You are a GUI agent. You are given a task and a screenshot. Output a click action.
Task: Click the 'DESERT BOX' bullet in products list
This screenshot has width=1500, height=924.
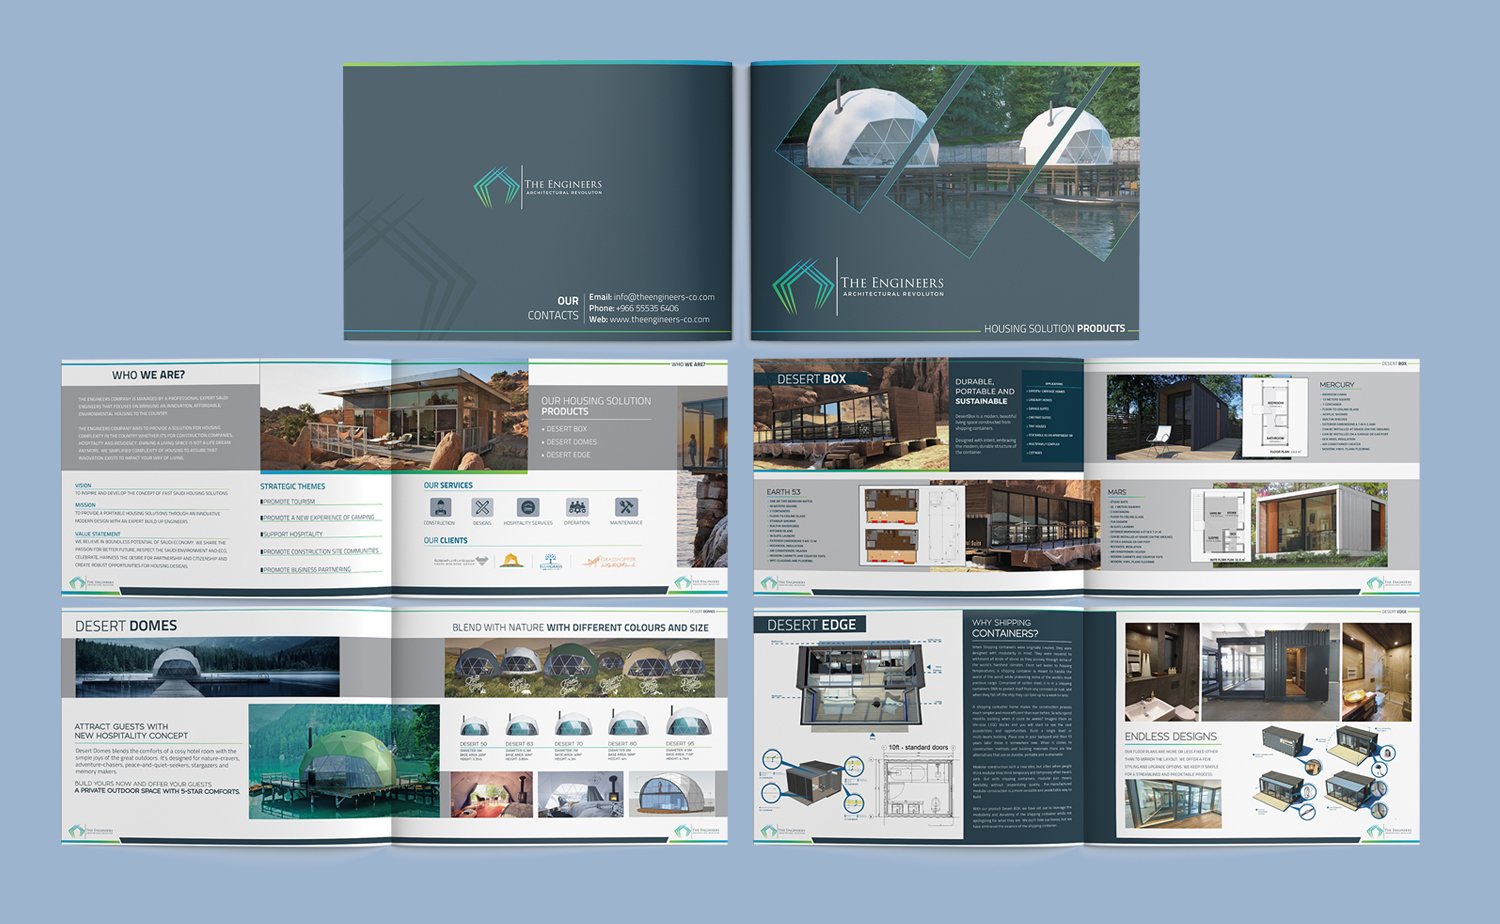tap(565, 429)
